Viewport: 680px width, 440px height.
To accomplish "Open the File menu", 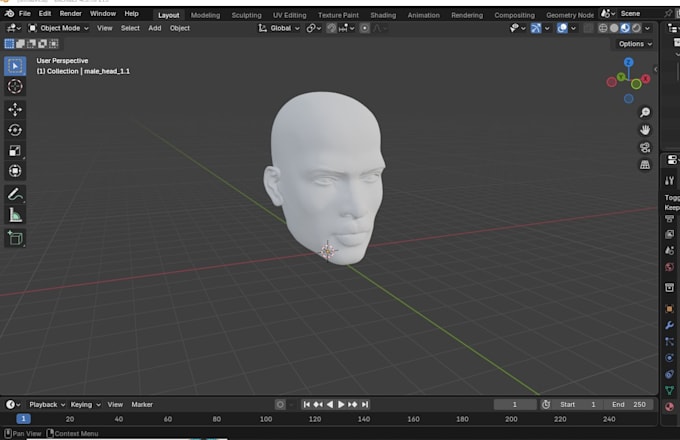I will click(25, 13).
